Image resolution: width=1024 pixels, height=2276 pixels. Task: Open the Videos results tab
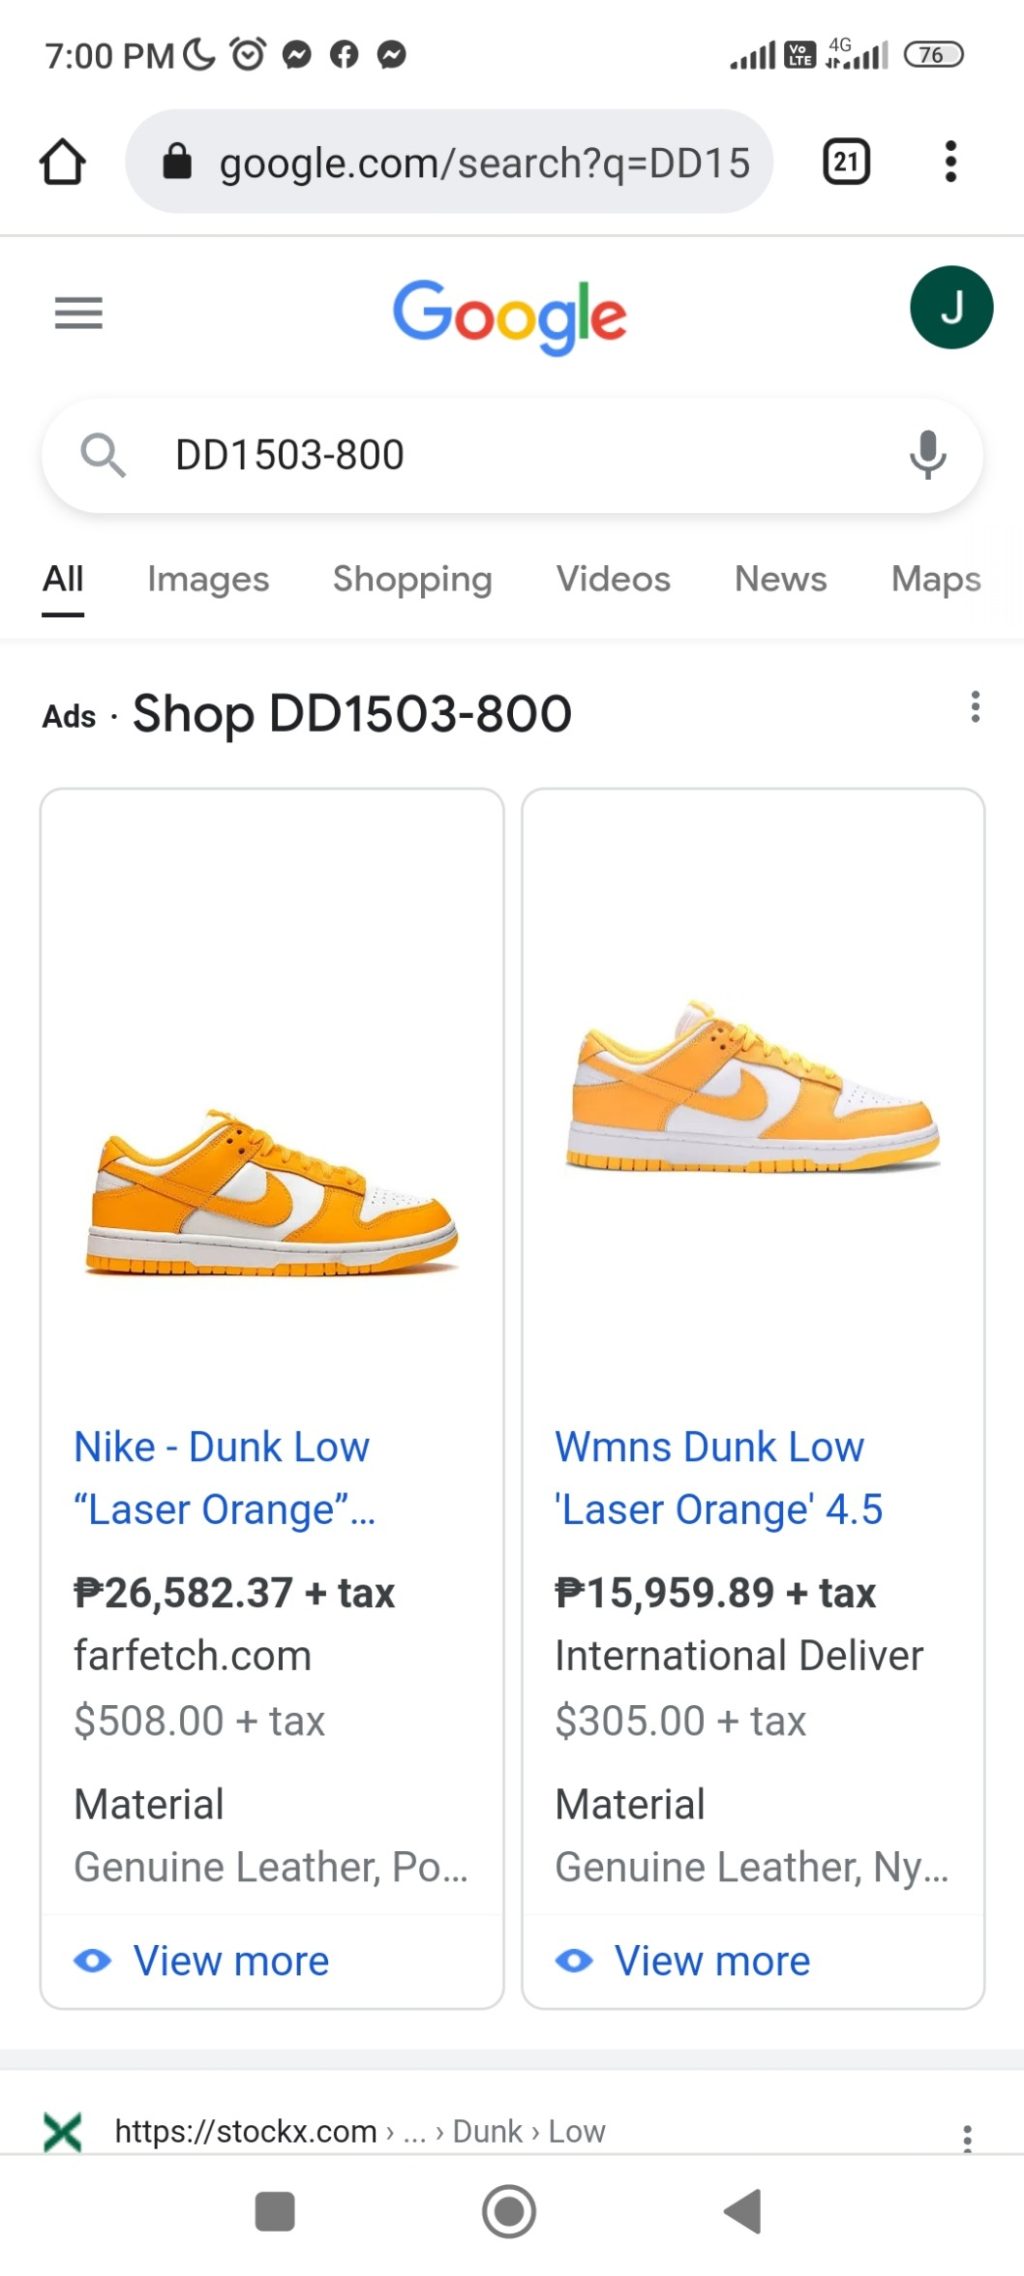613,579
